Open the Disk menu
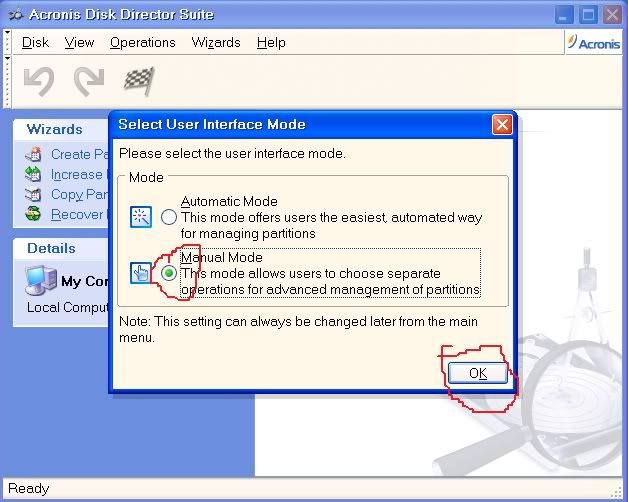This screenshot has width=628, height=502. tap(35, 42)
